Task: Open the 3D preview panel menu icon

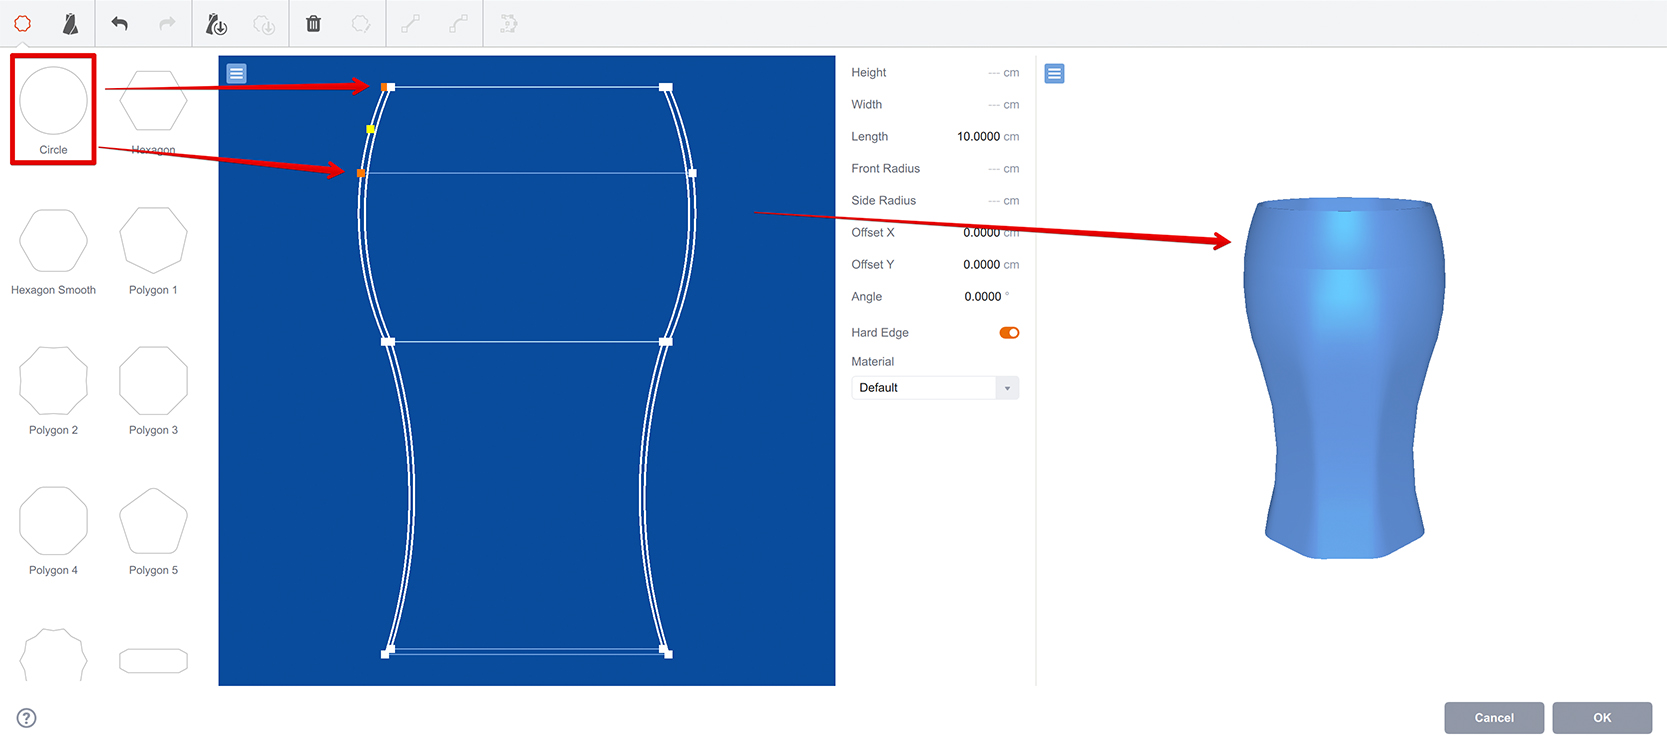Action: [x=1054, y=73]
